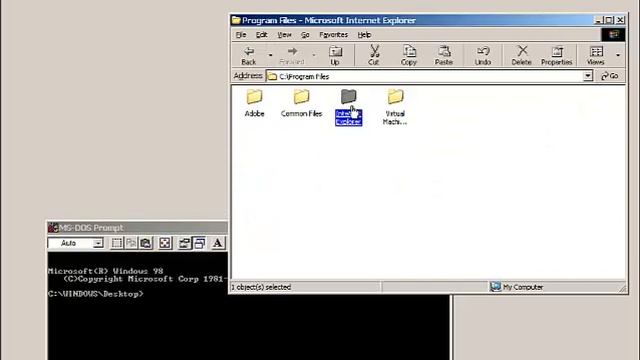The height and width of the screenshot is (360, 640).
Task: Open Properties in MS-DOS Prompt toolbar
Action: (184, 243)
